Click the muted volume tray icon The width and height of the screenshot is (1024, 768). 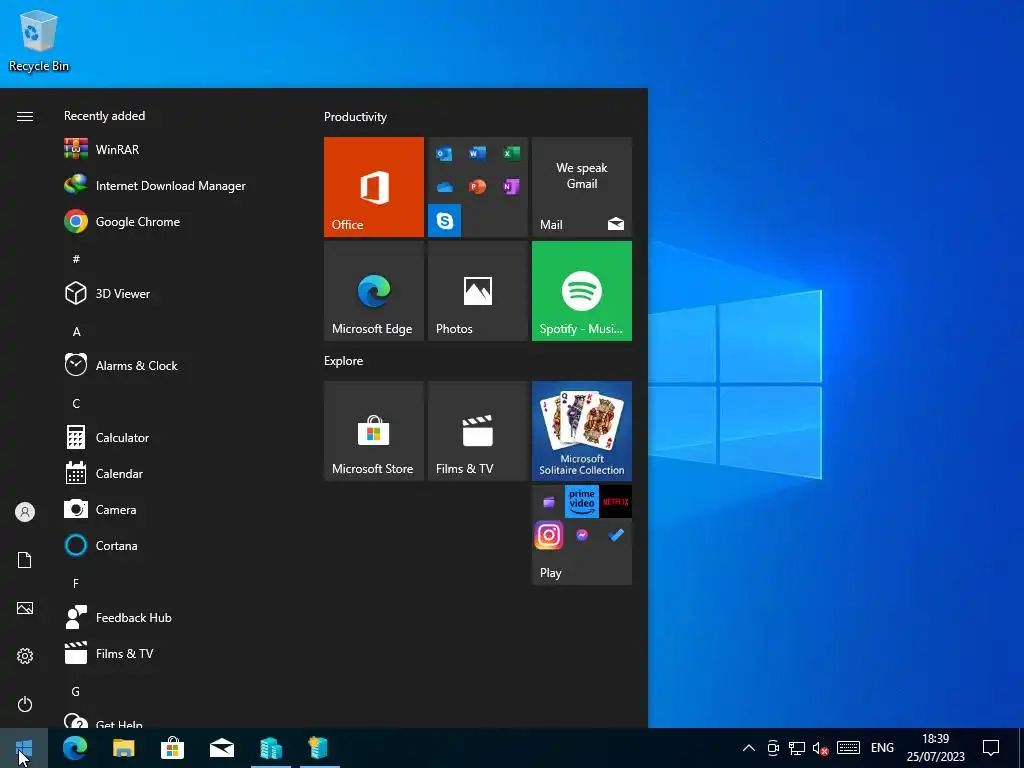(x=820, y=748)
